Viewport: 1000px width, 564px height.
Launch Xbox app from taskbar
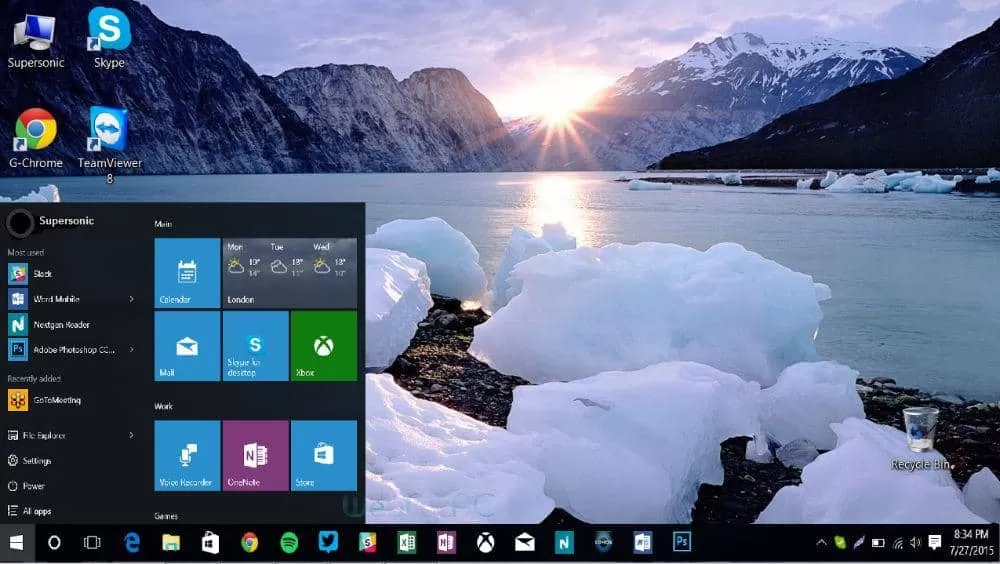[485, 543]
